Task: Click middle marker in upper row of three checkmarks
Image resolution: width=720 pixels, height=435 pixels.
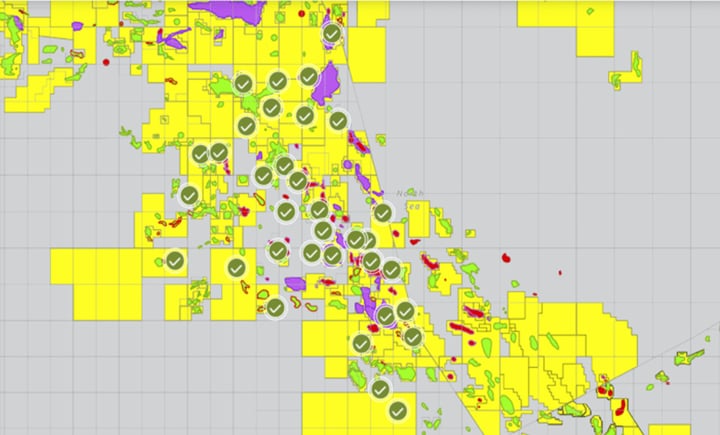Action: 278,81
